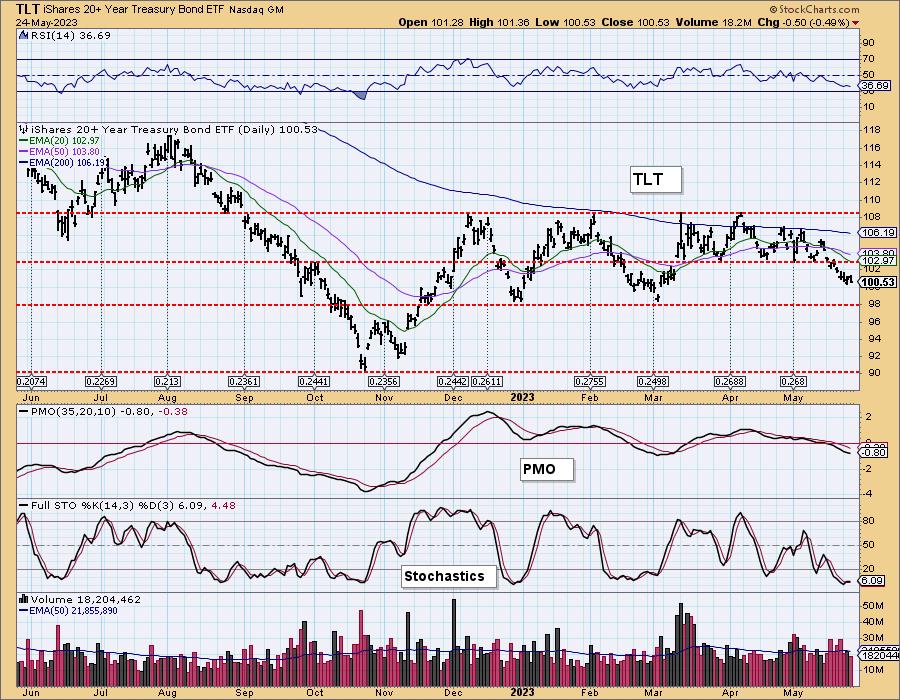Click the EMA(200) 106.19 legend text
The width and height of the screenshot is (900, 700).
[x=68, y=162]
